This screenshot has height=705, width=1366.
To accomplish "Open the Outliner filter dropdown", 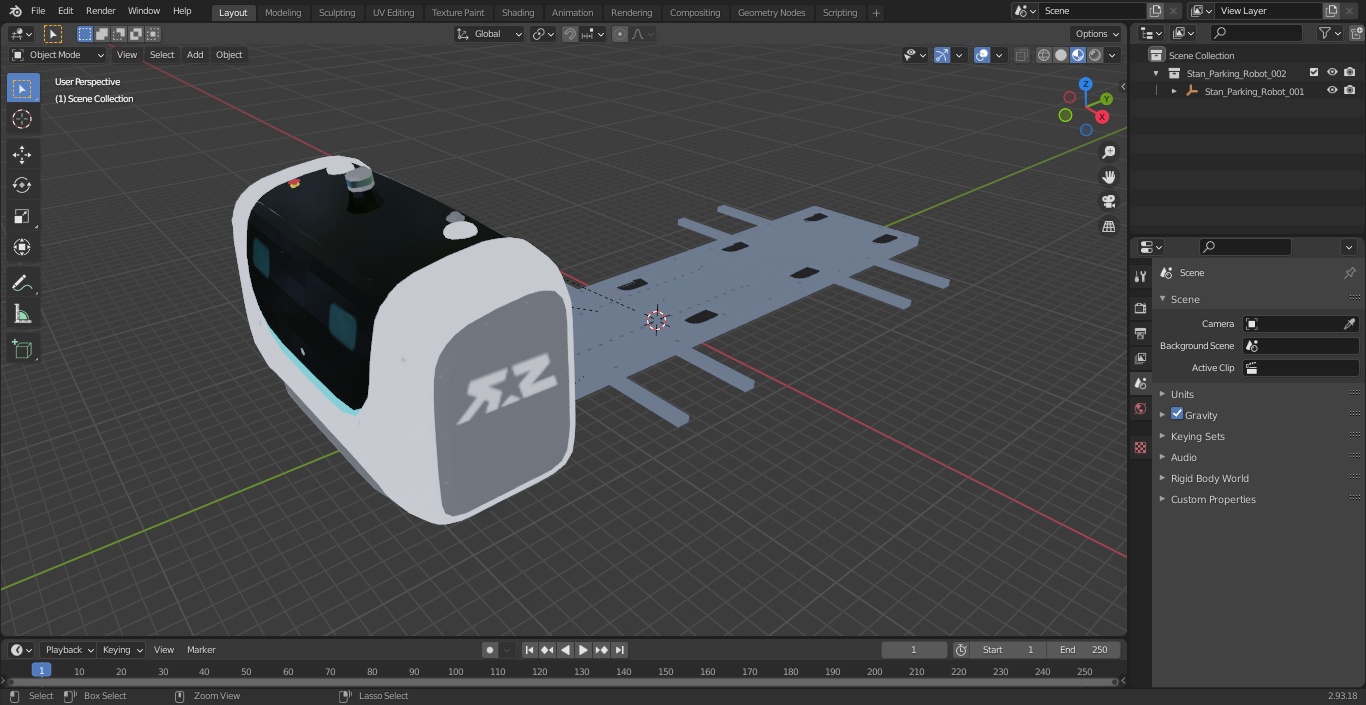I will coord(1329,33).
